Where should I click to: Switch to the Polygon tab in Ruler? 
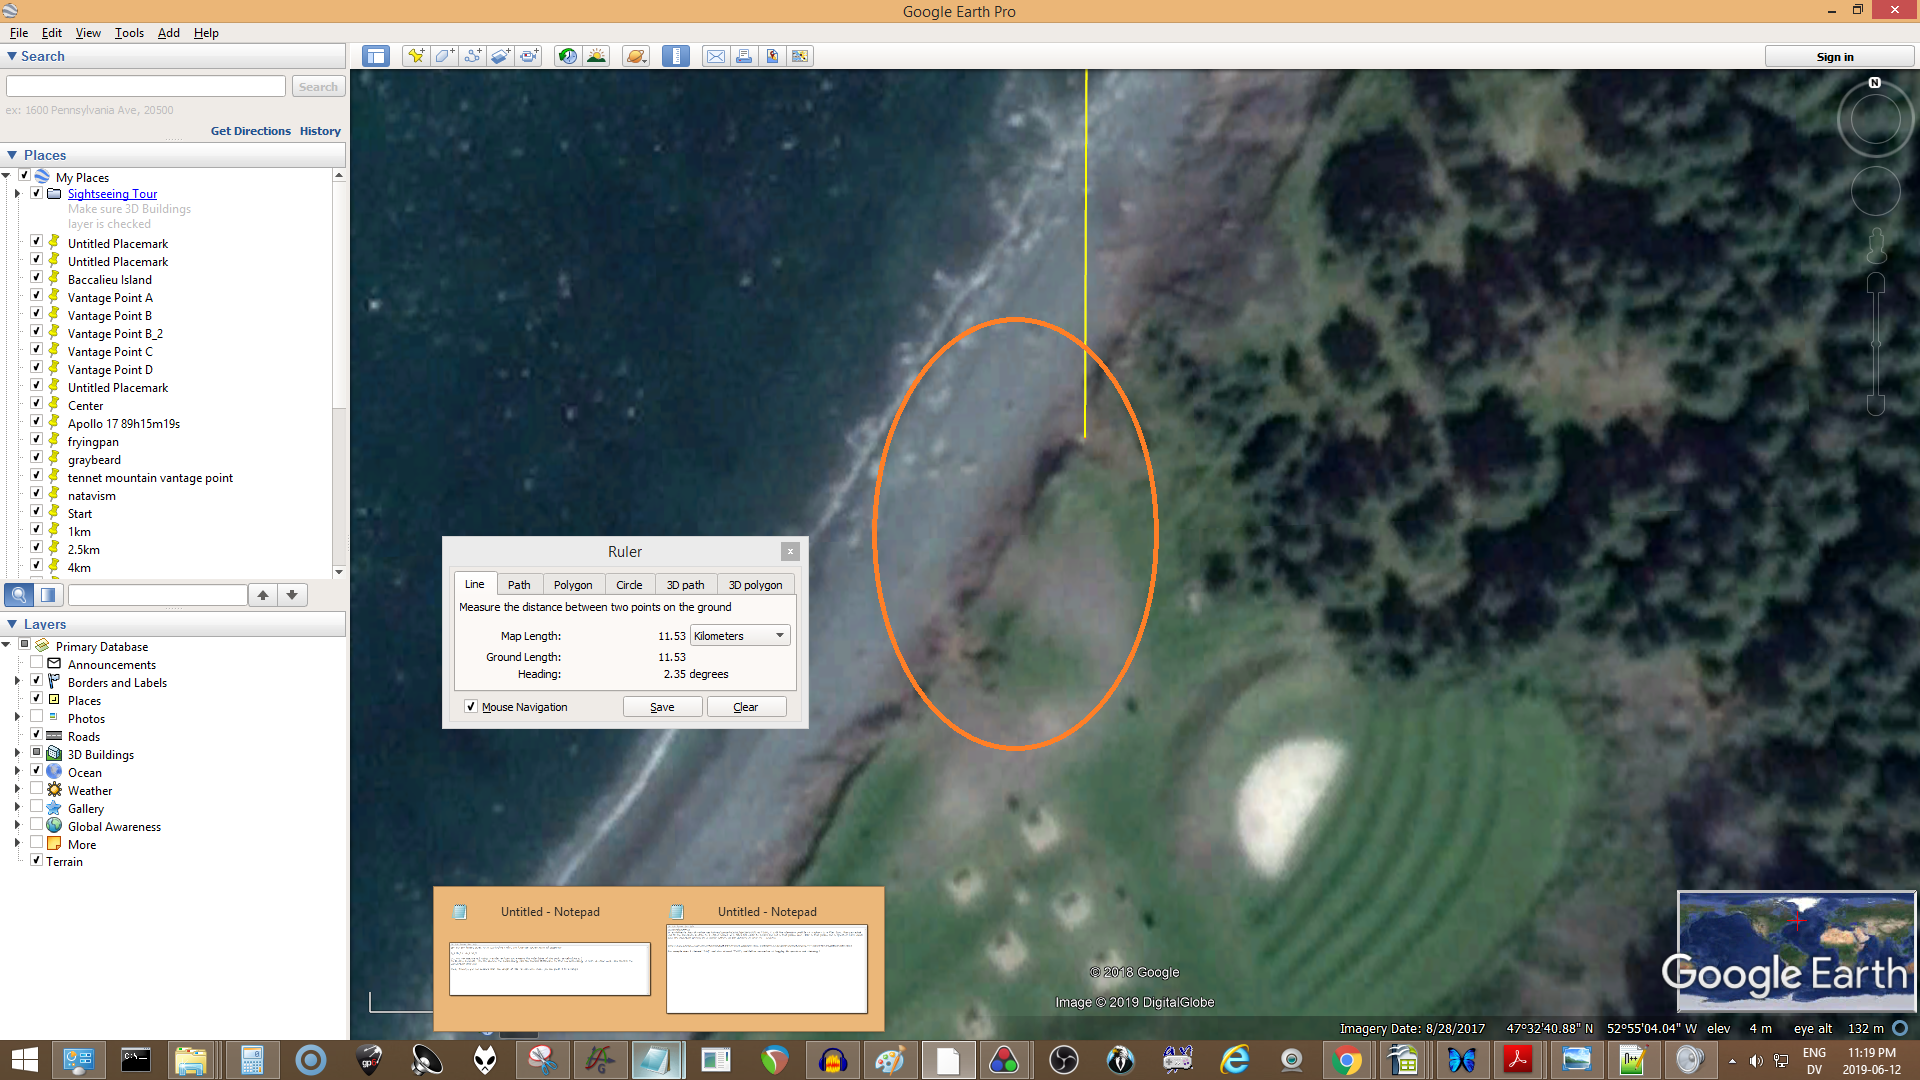[573, 585]
